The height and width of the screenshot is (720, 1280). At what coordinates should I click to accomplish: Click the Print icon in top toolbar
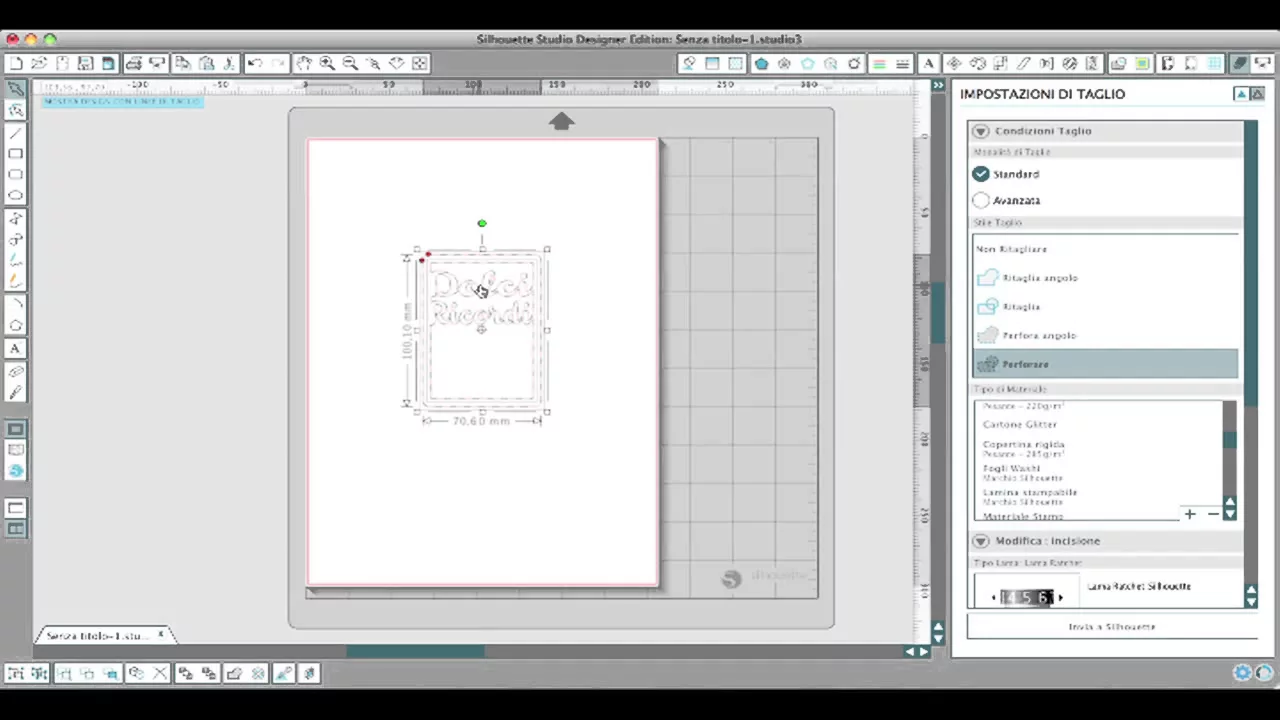click(x=133, y=63)
